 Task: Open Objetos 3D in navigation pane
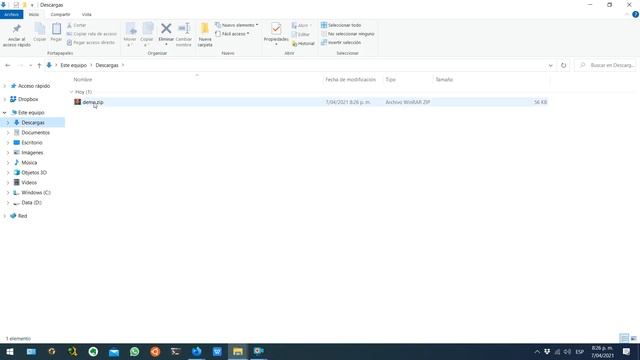34,173
